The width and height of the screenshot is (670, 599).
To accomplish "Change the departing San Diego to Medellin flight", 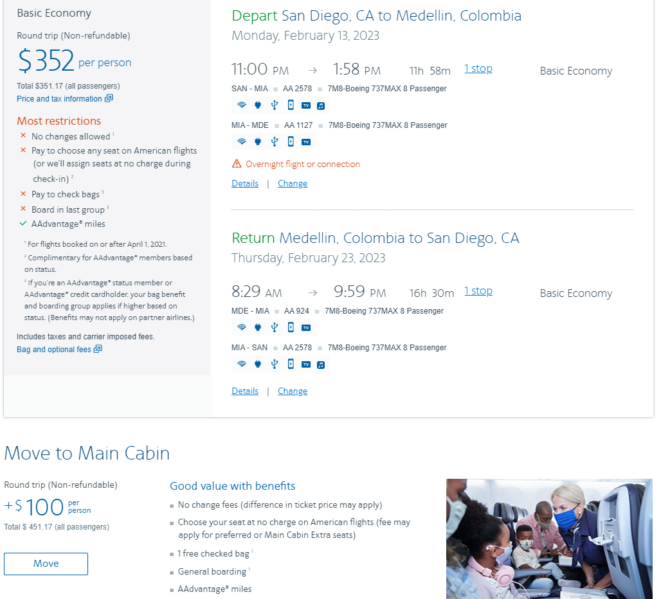I will pos(292,184).
